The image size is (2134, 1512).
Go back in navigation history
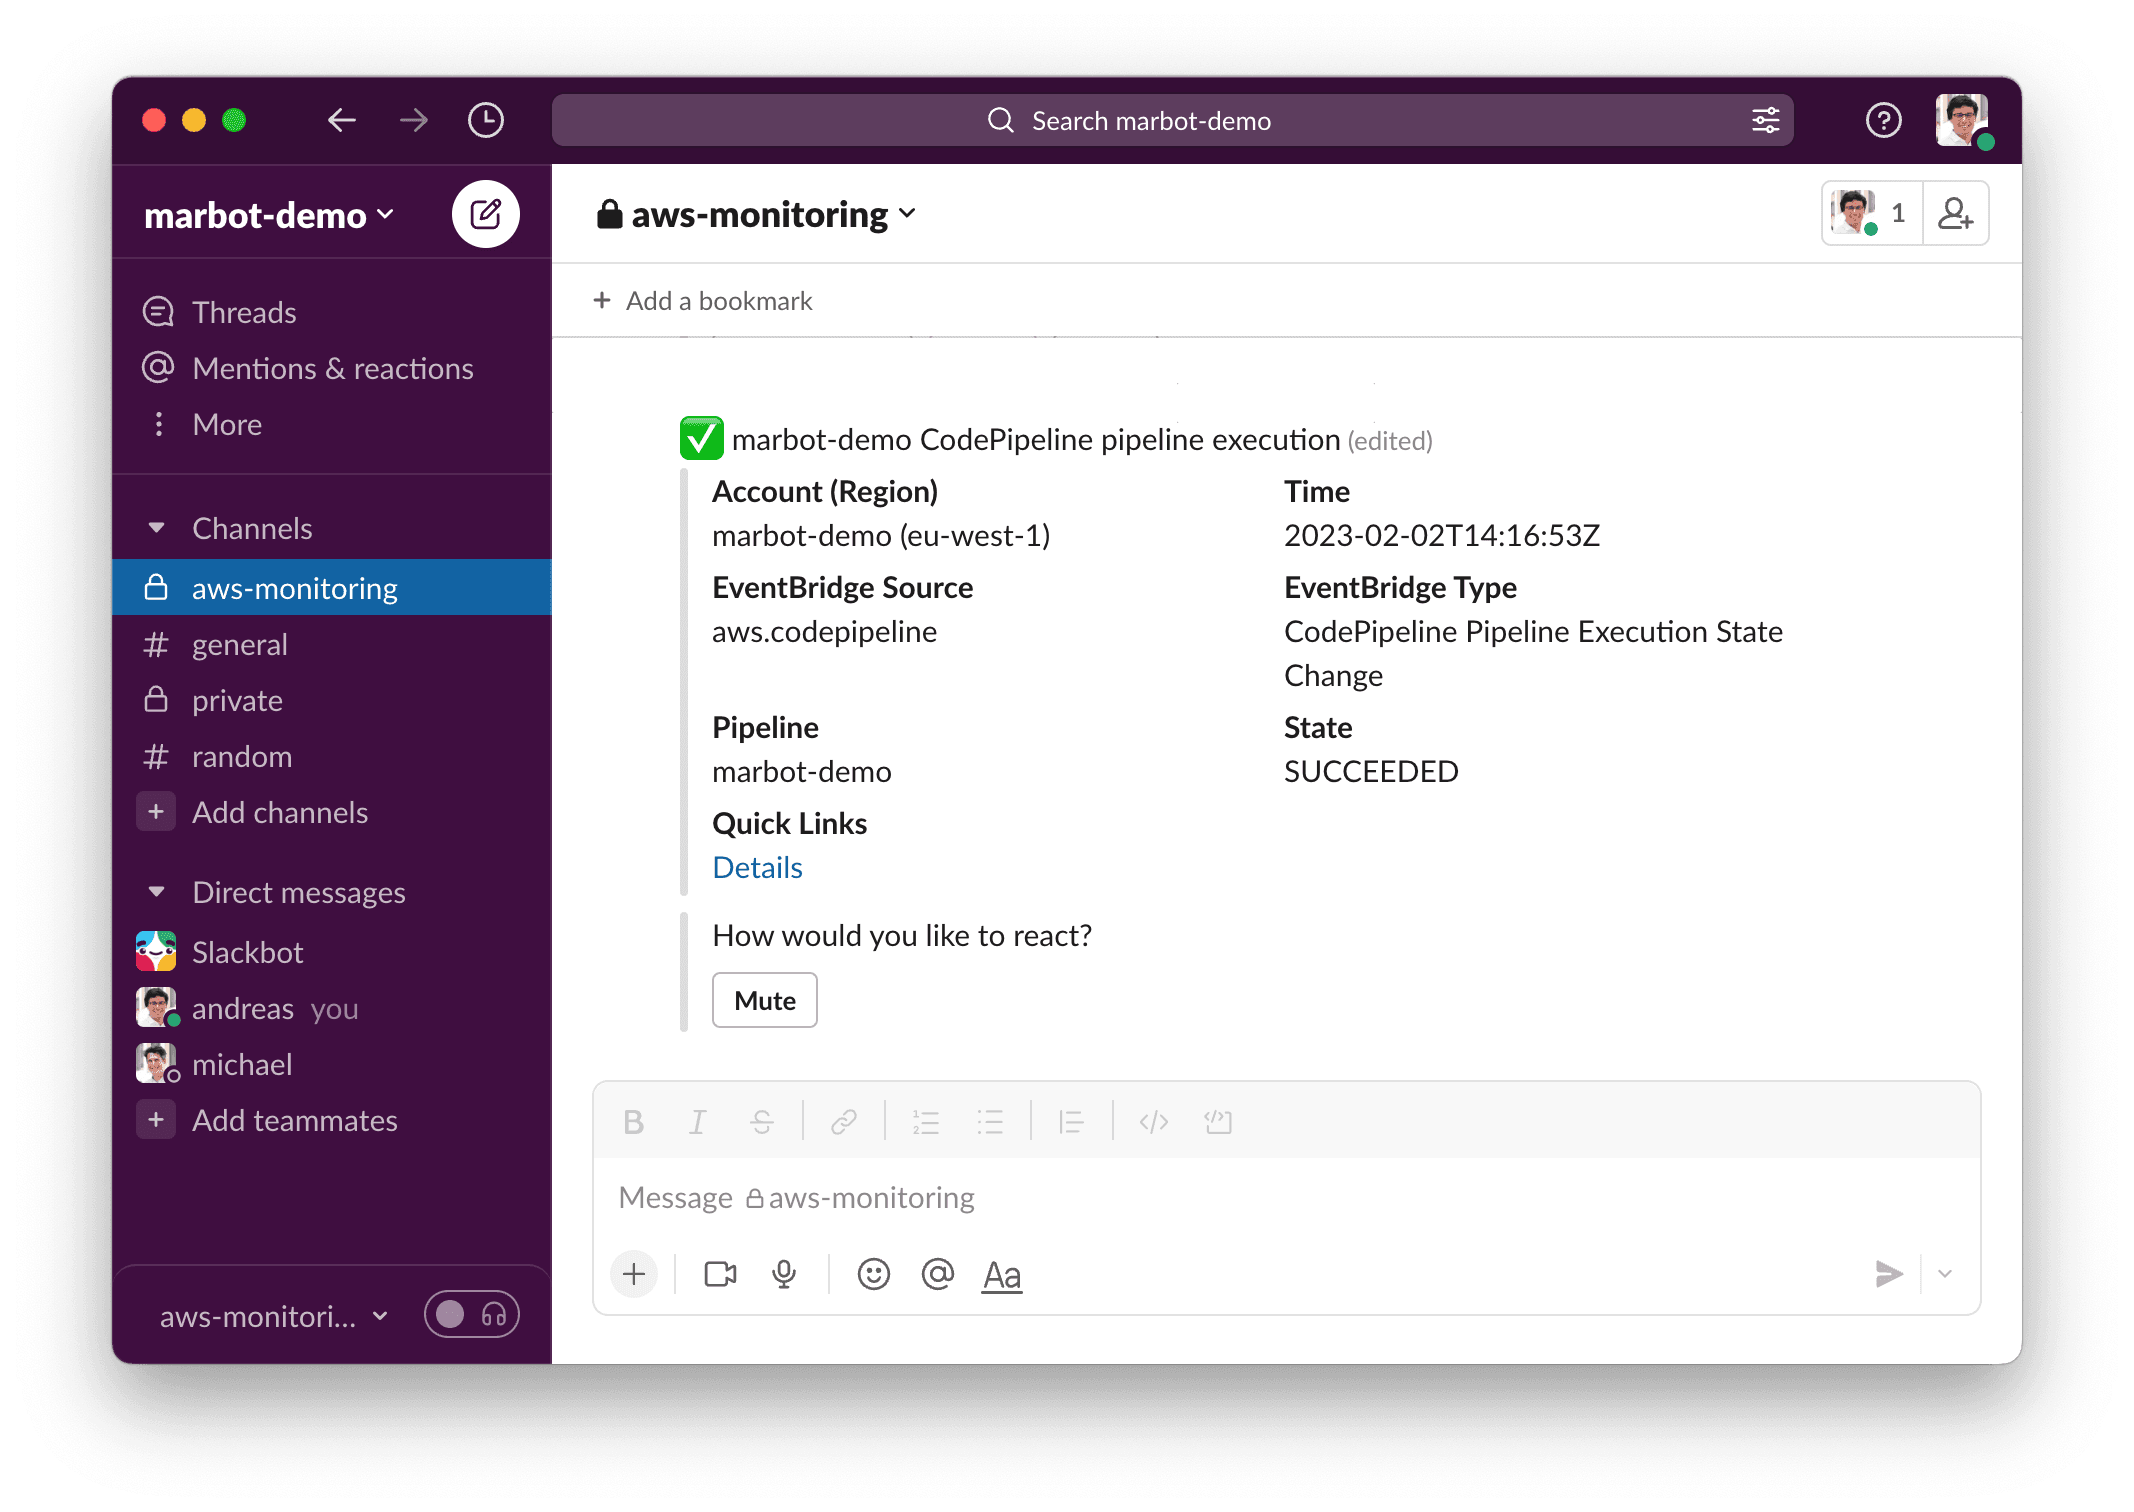click(342, 121)
